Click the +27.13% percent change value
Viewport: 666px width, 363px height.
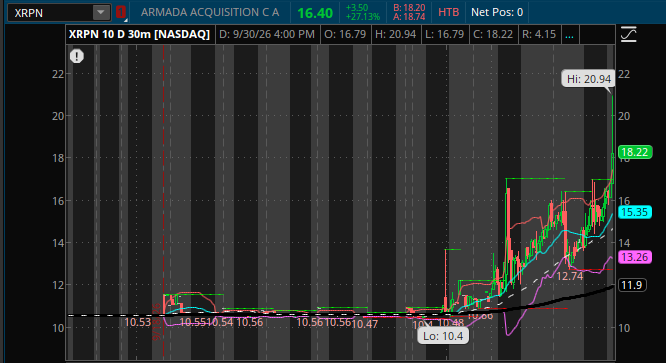pyautogui.click(x=363, y=17)
